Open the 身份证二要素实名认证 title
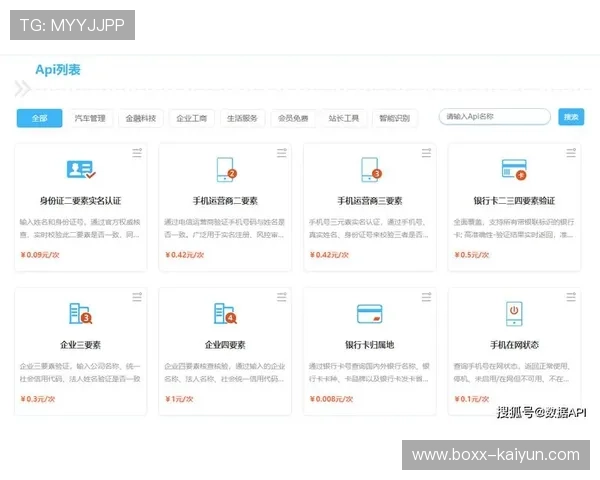This screenshot has height=480, width=600. click(80, 201)
